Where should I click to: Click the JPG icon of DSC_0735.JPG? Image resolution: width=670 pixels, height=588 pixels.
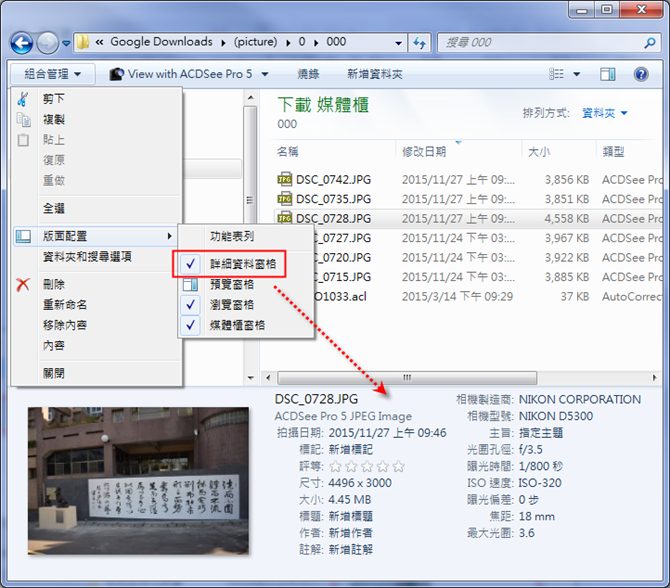(285, 199)
